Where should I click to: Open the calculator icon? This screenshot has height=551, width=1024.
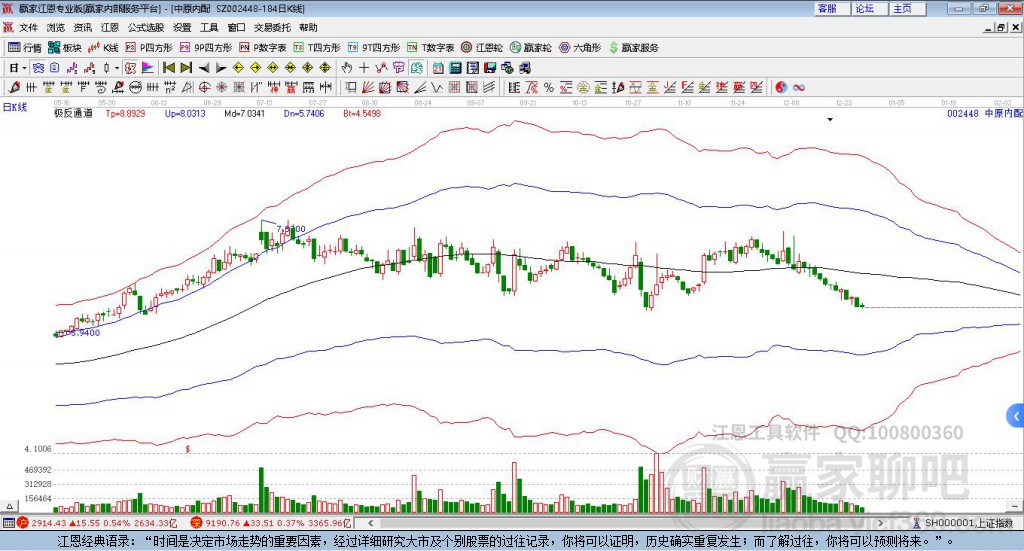pos(456,68)
